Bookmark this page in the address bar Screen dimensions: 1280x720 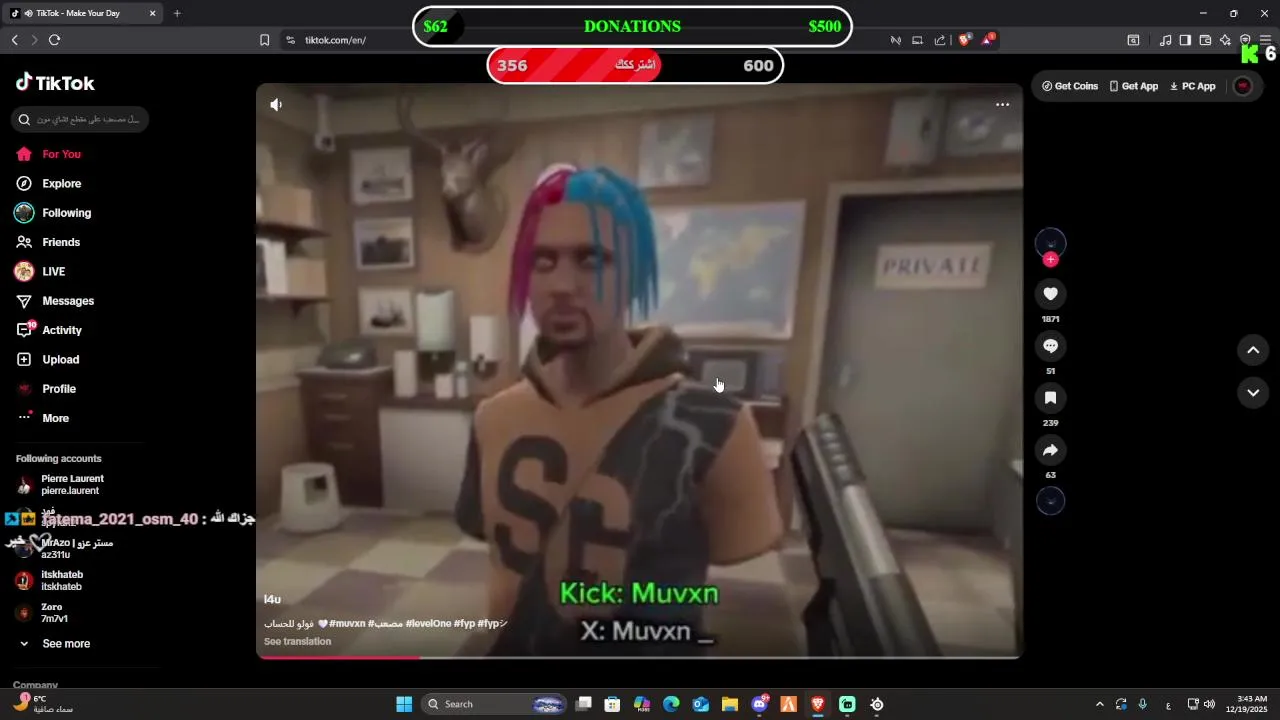point(264,40)
